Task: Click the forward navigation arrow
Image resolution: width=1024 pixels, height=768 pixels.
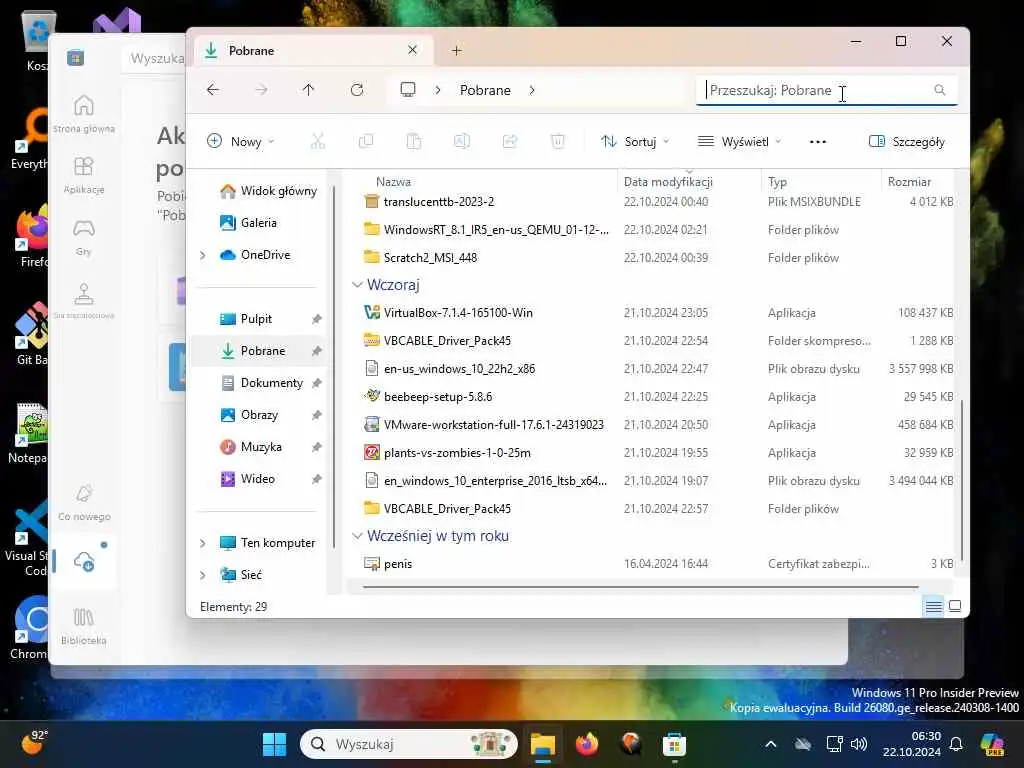Action: (261, 89)
